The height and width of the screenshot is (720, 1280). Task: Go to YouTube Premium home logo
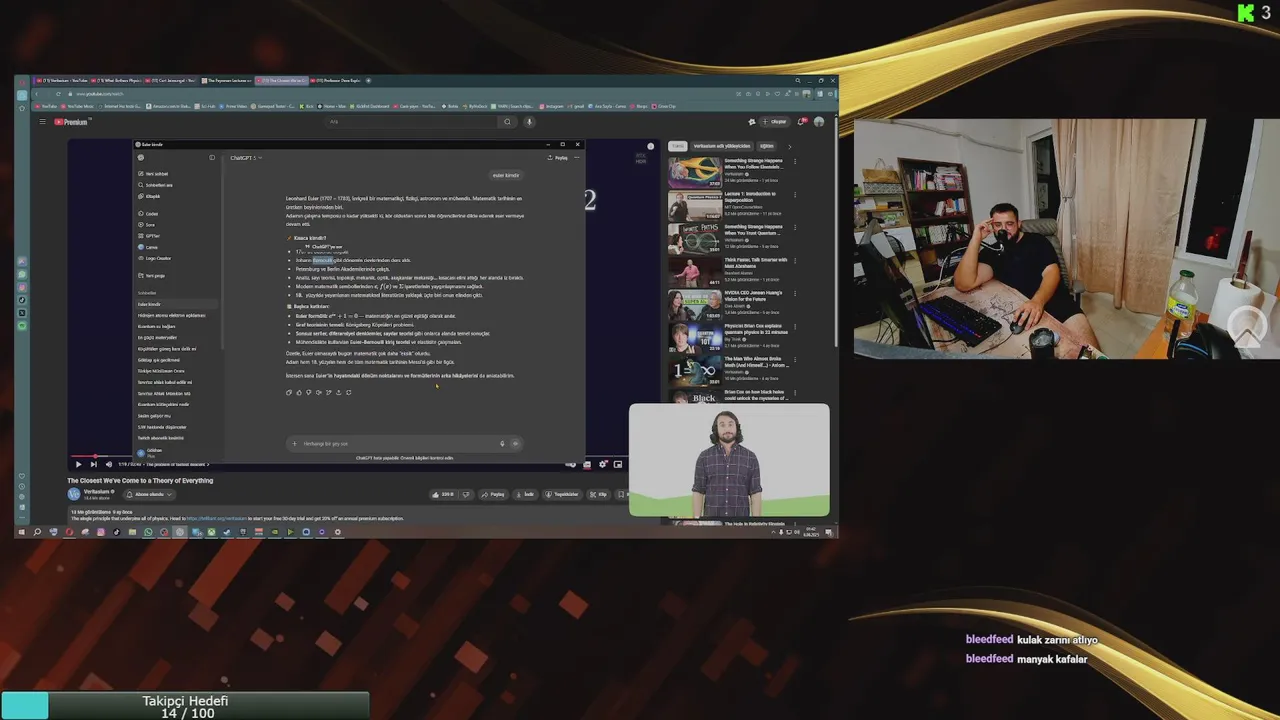[71, 122]
